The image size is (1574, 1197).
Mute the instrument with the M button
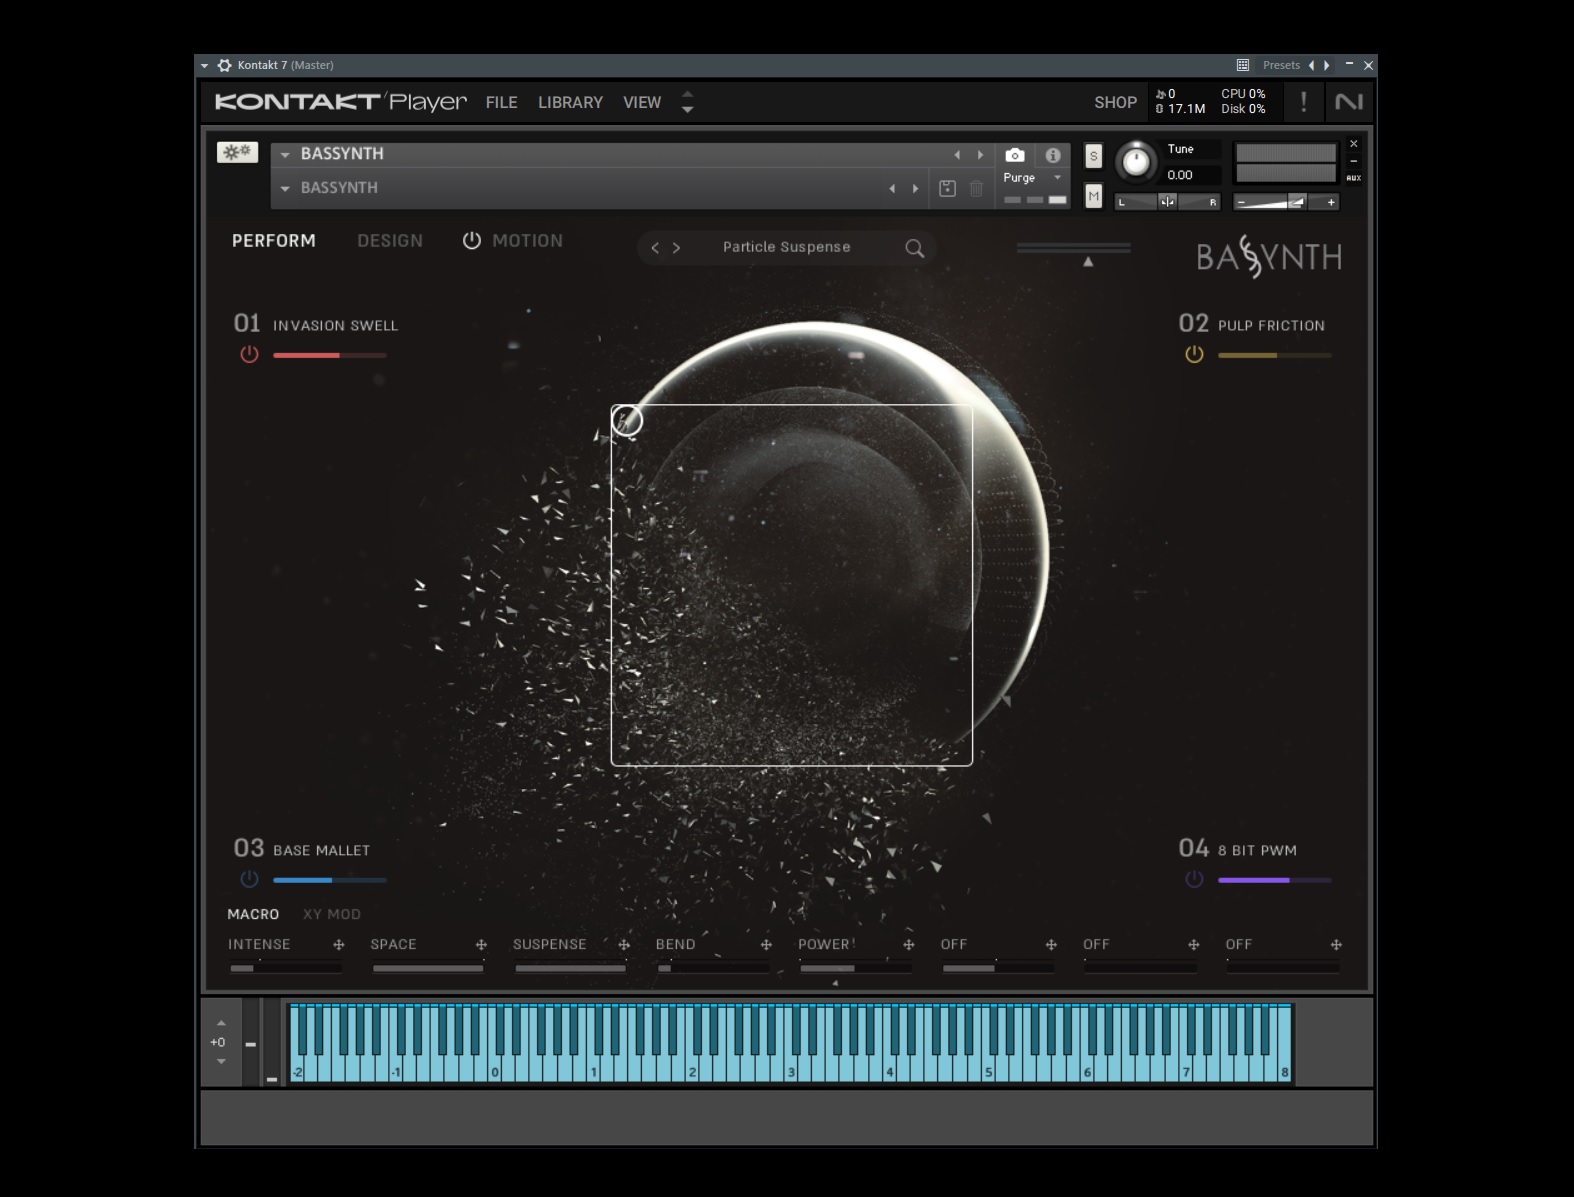(1093, 196)
